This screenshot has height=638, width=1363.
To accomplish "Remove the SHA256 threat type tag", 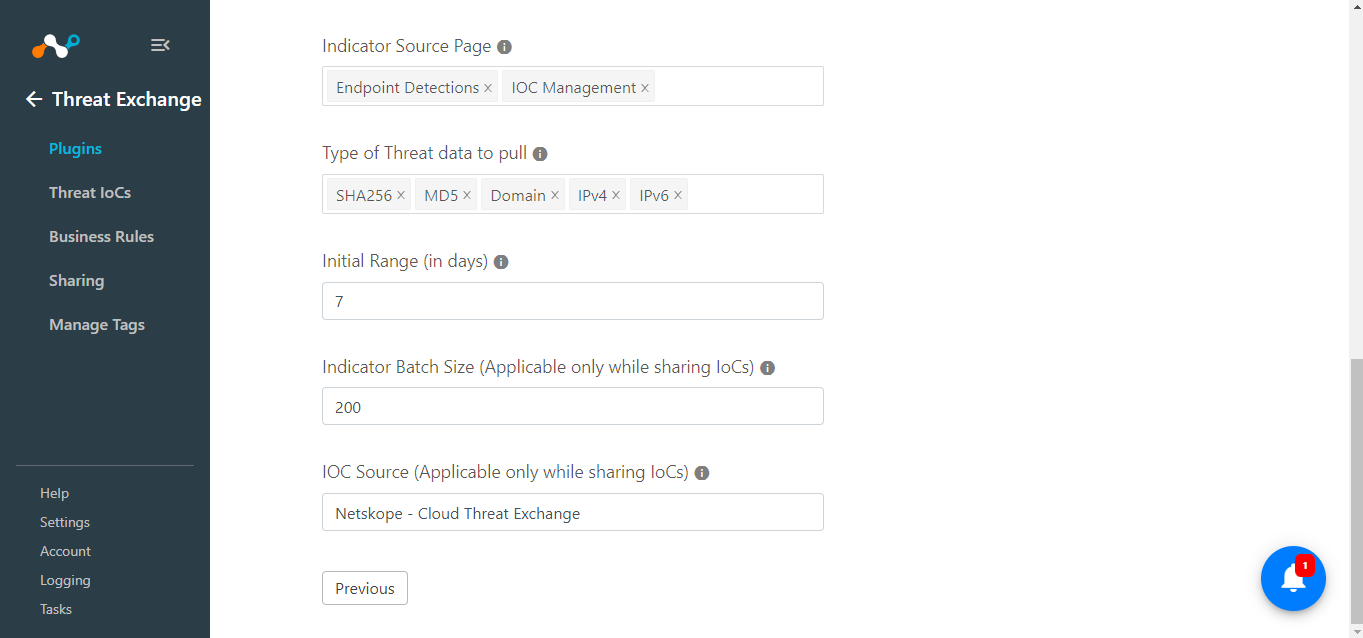I will [x=401, y=195].
